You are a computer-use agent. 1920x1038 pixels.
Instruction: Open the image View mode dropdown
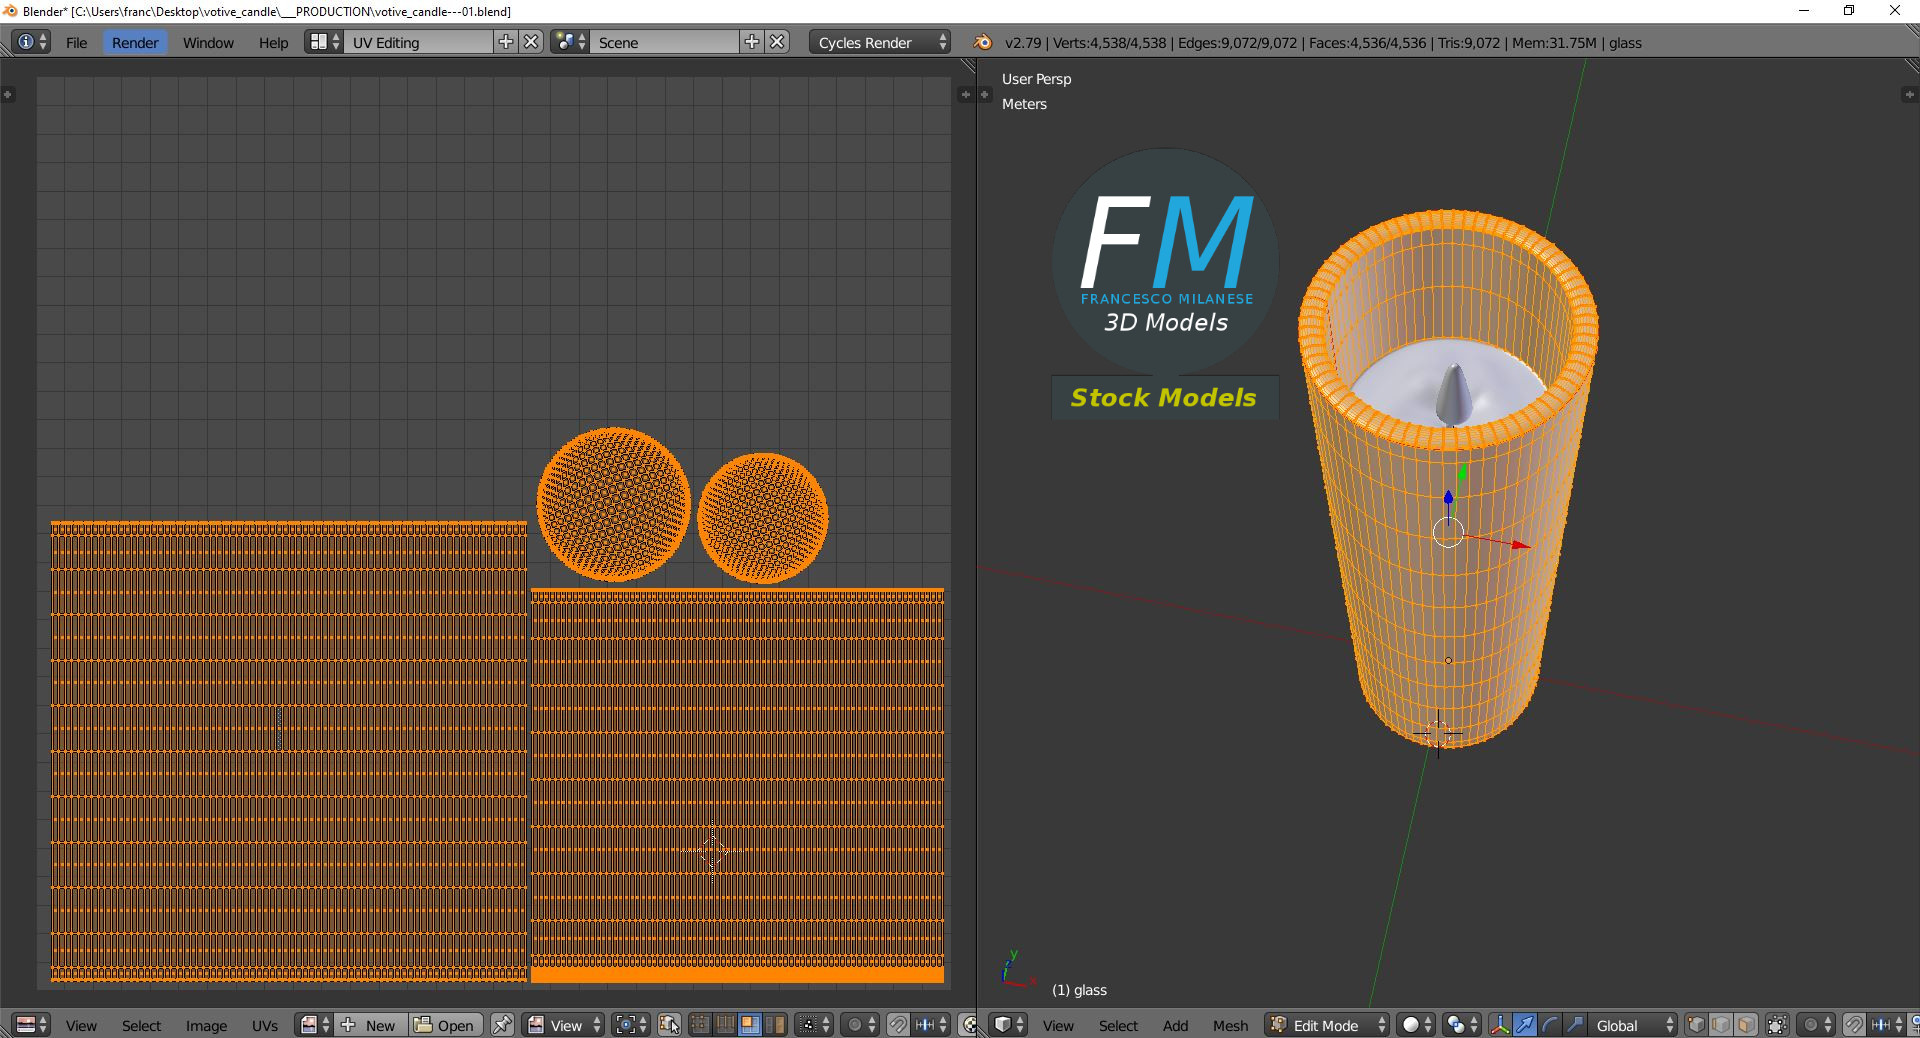(x=565, y=1025)
